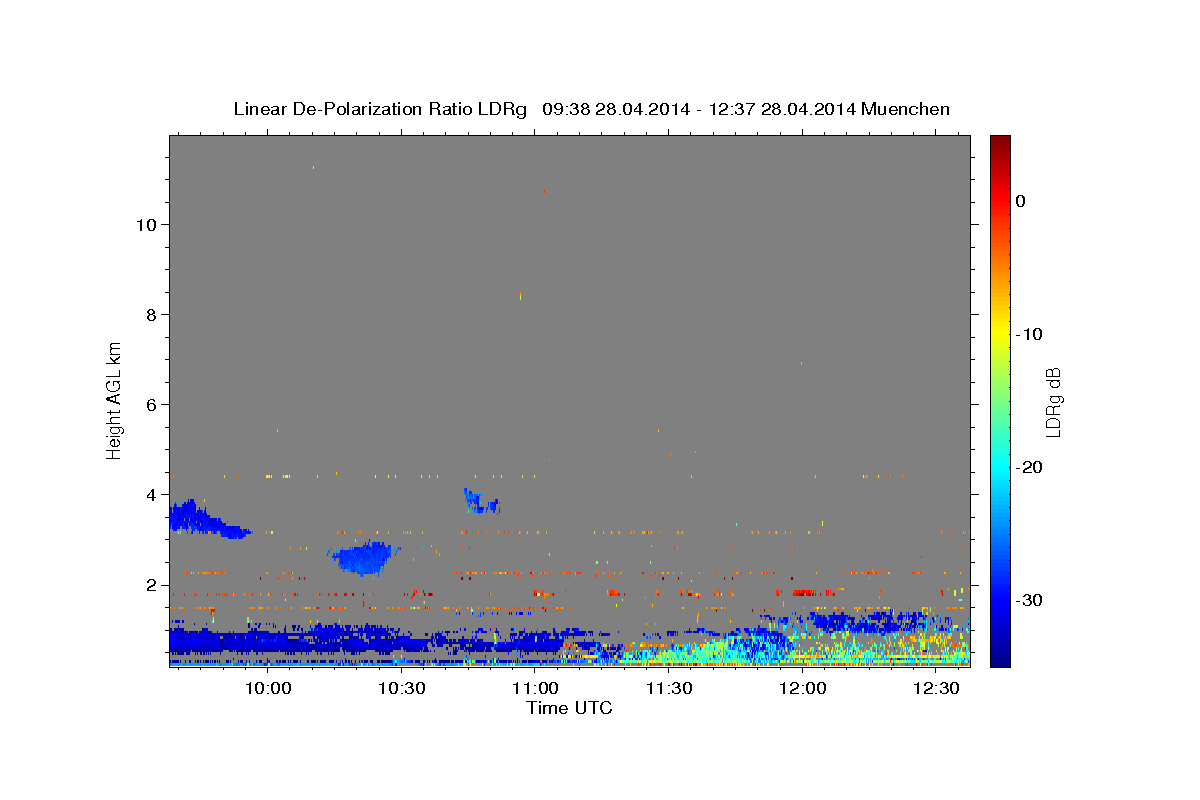Click the 11:30 time tick label

pos(669,688)
